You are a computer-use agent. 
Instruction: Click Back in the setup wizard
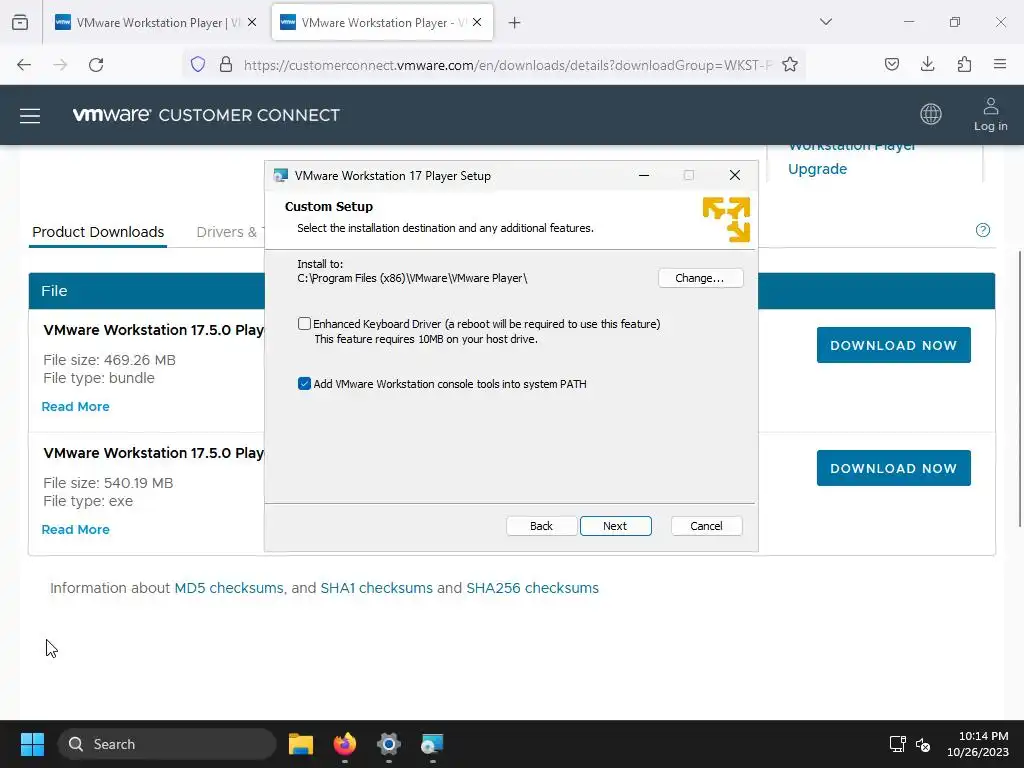541,526
